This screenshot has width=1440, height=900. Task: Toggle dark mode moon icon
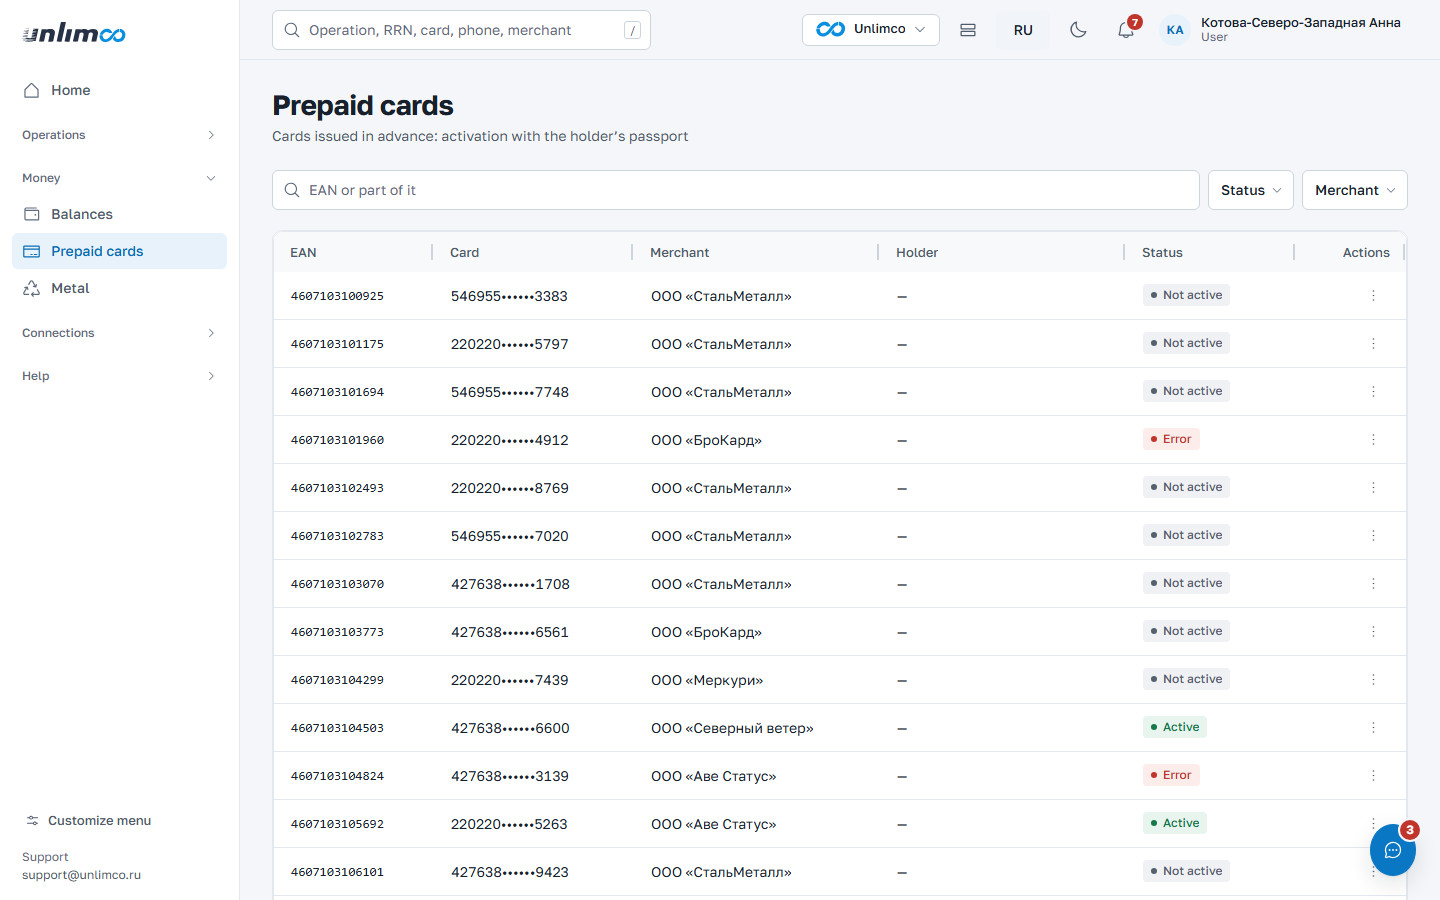point(1078,30)
